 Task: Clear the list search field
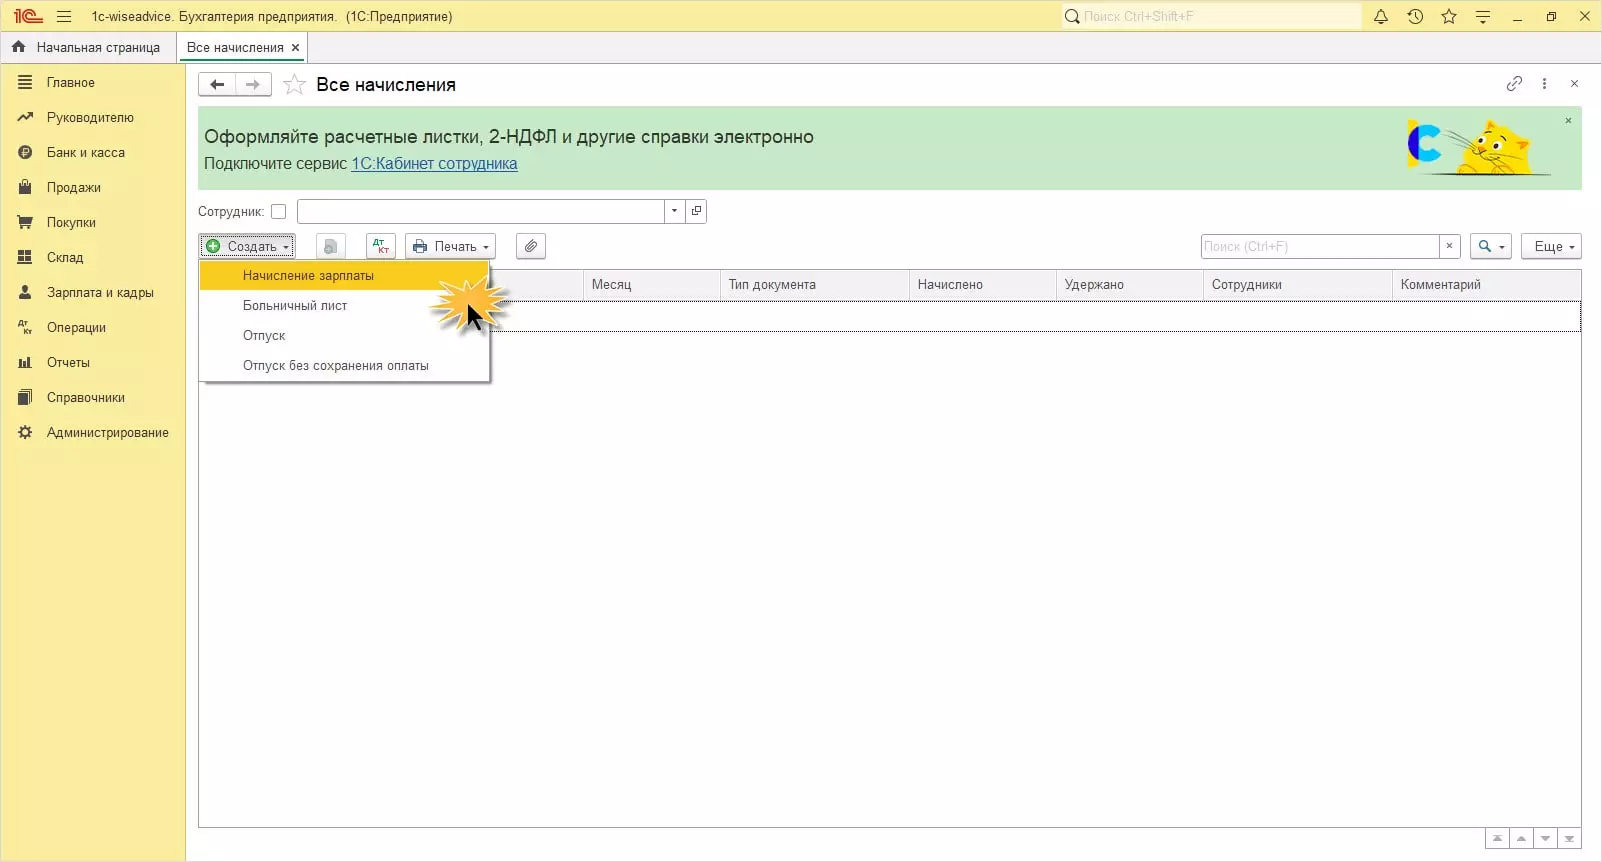[x=1449, y=246]
